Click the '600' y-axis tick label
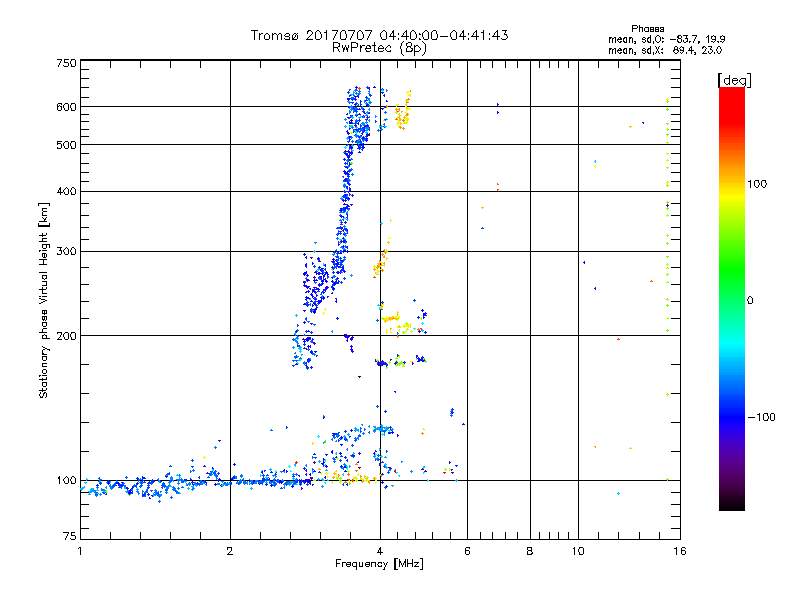 tap(67, 107)
